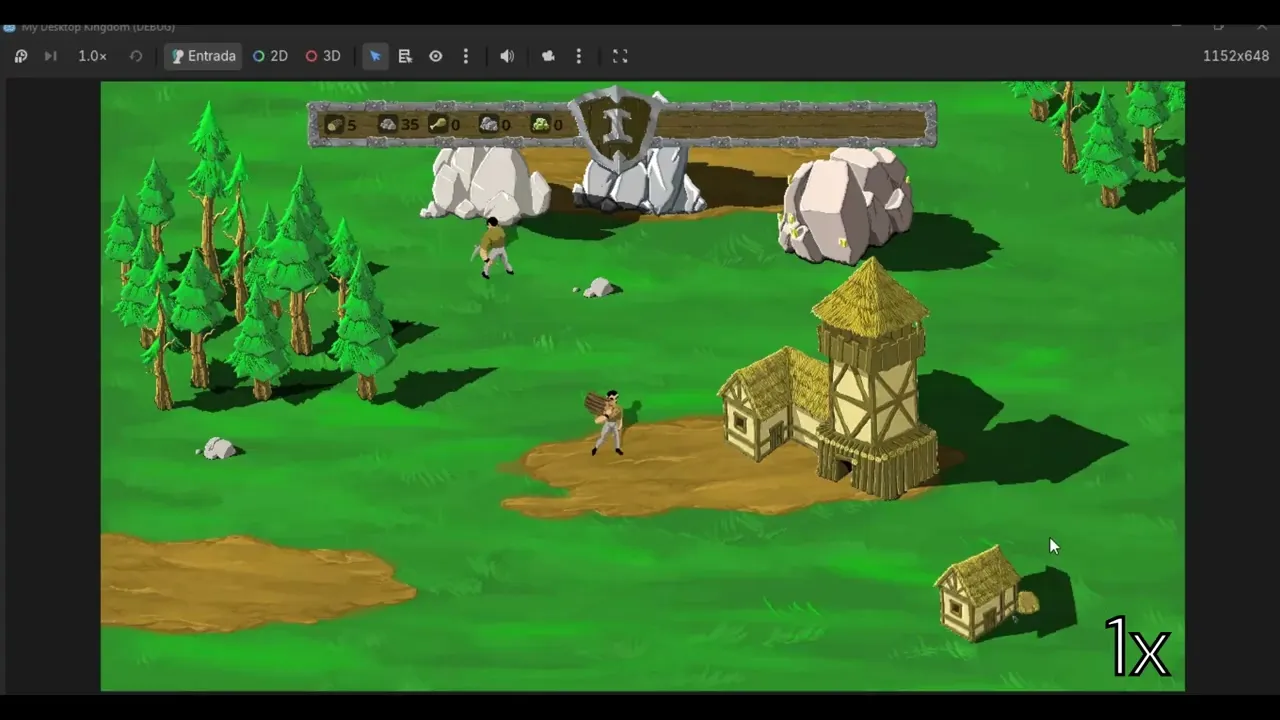Select the 3D node selection mode
Image resolution: width=1280 pixels, height=720 pixels.
323,56
